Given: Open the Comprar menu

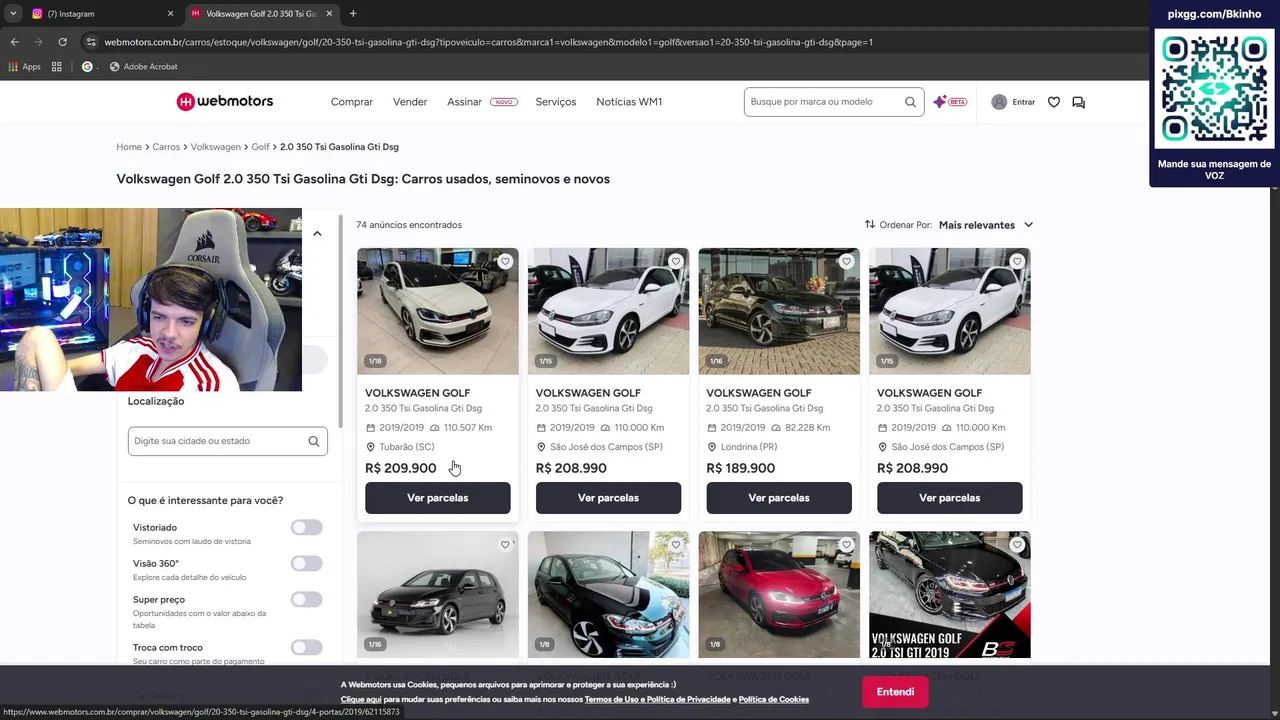Looking at the screenshot, I should 351,102.
